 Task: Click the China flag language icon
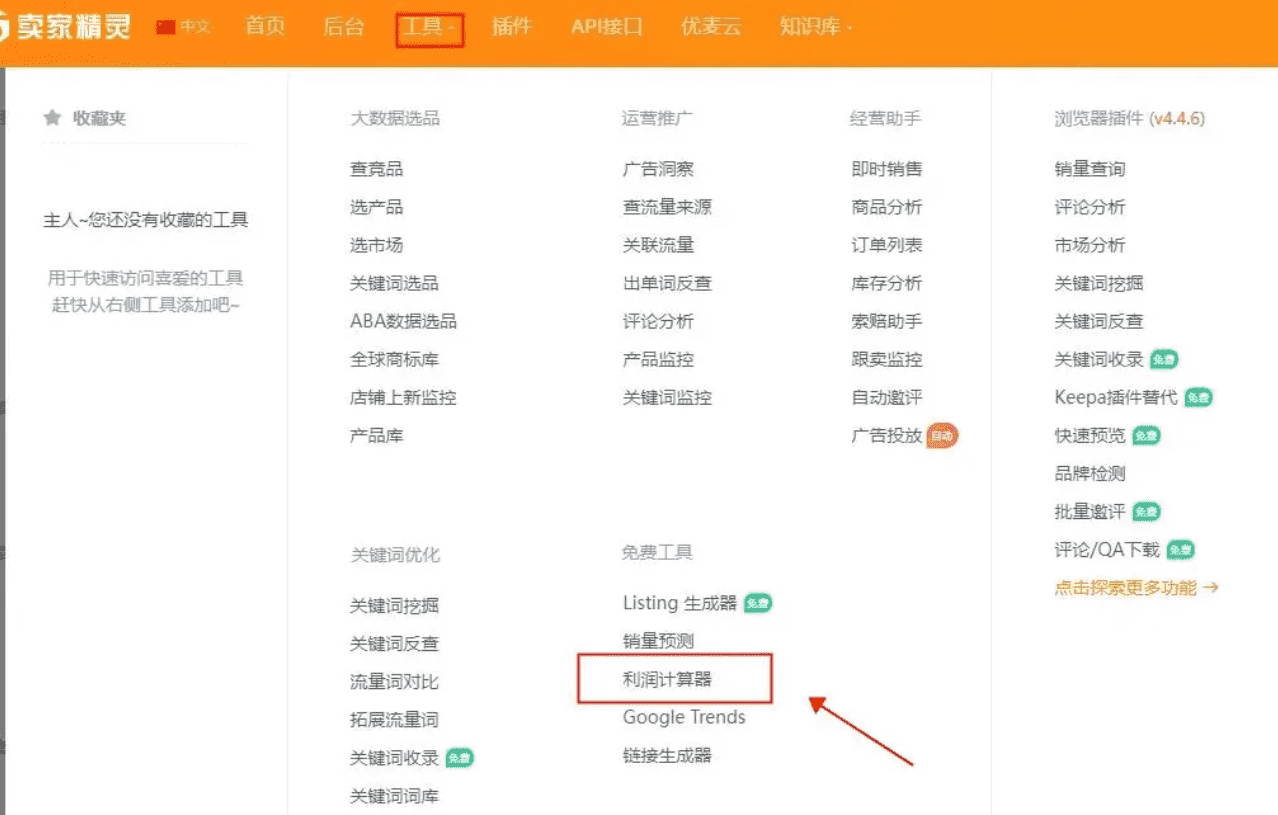166,27
